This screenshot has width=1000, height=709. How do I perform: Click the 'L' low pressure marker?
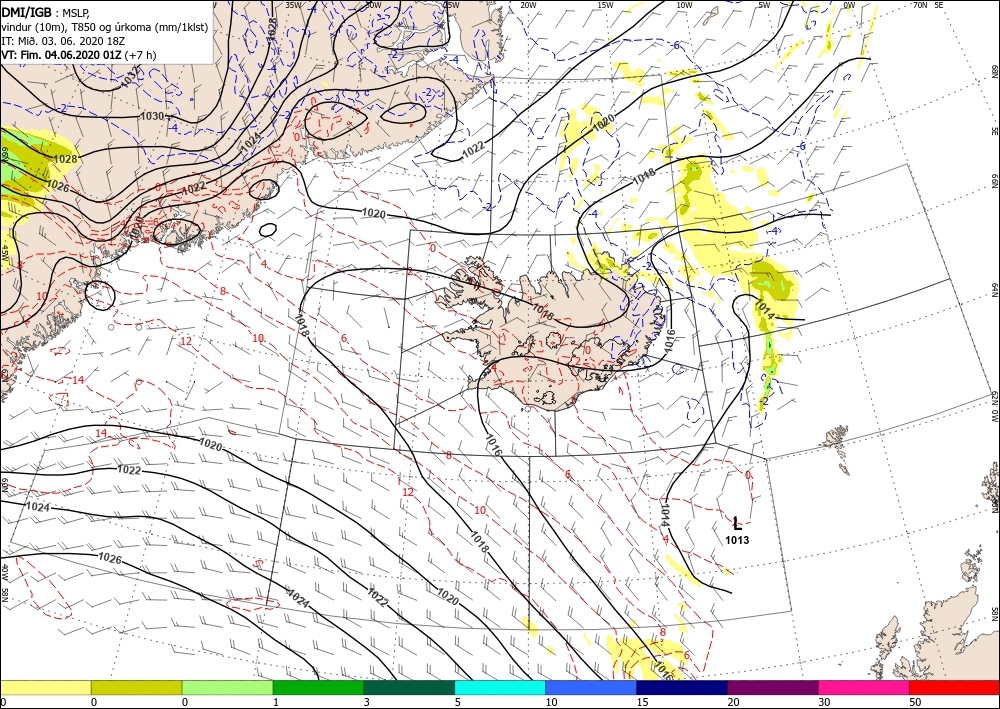(737, 524)
